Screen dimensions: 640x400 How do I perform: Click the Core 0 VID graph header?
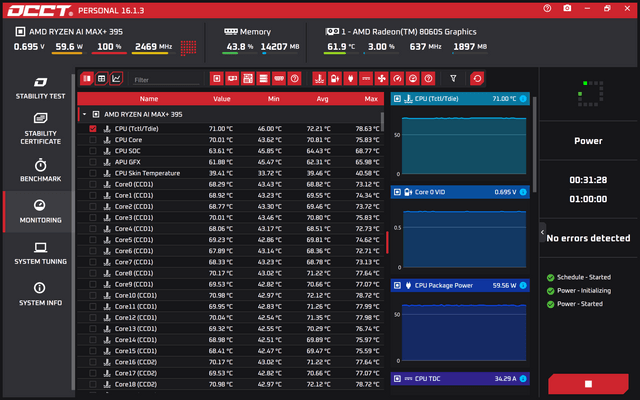tap(460, 192)
